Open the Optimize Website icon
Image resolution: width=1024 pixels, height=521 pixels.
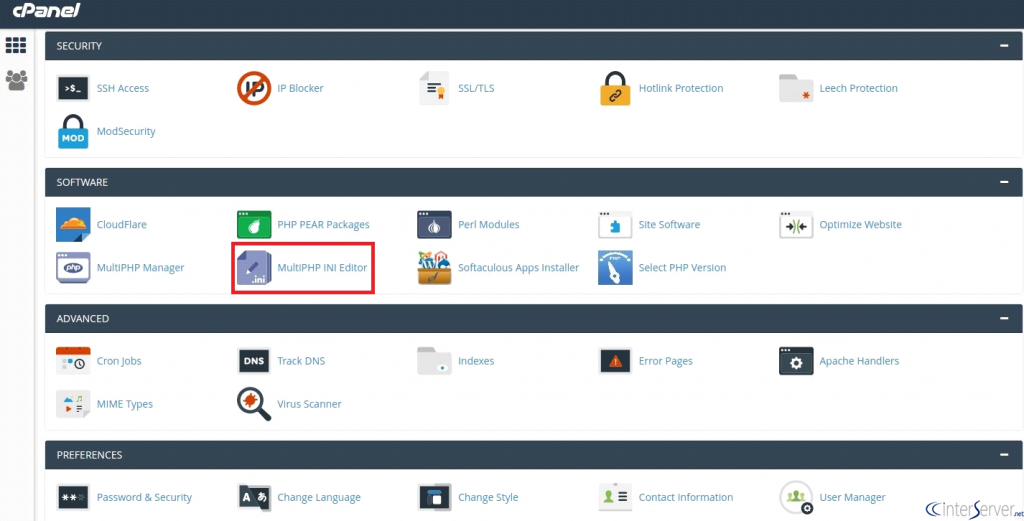796,225
